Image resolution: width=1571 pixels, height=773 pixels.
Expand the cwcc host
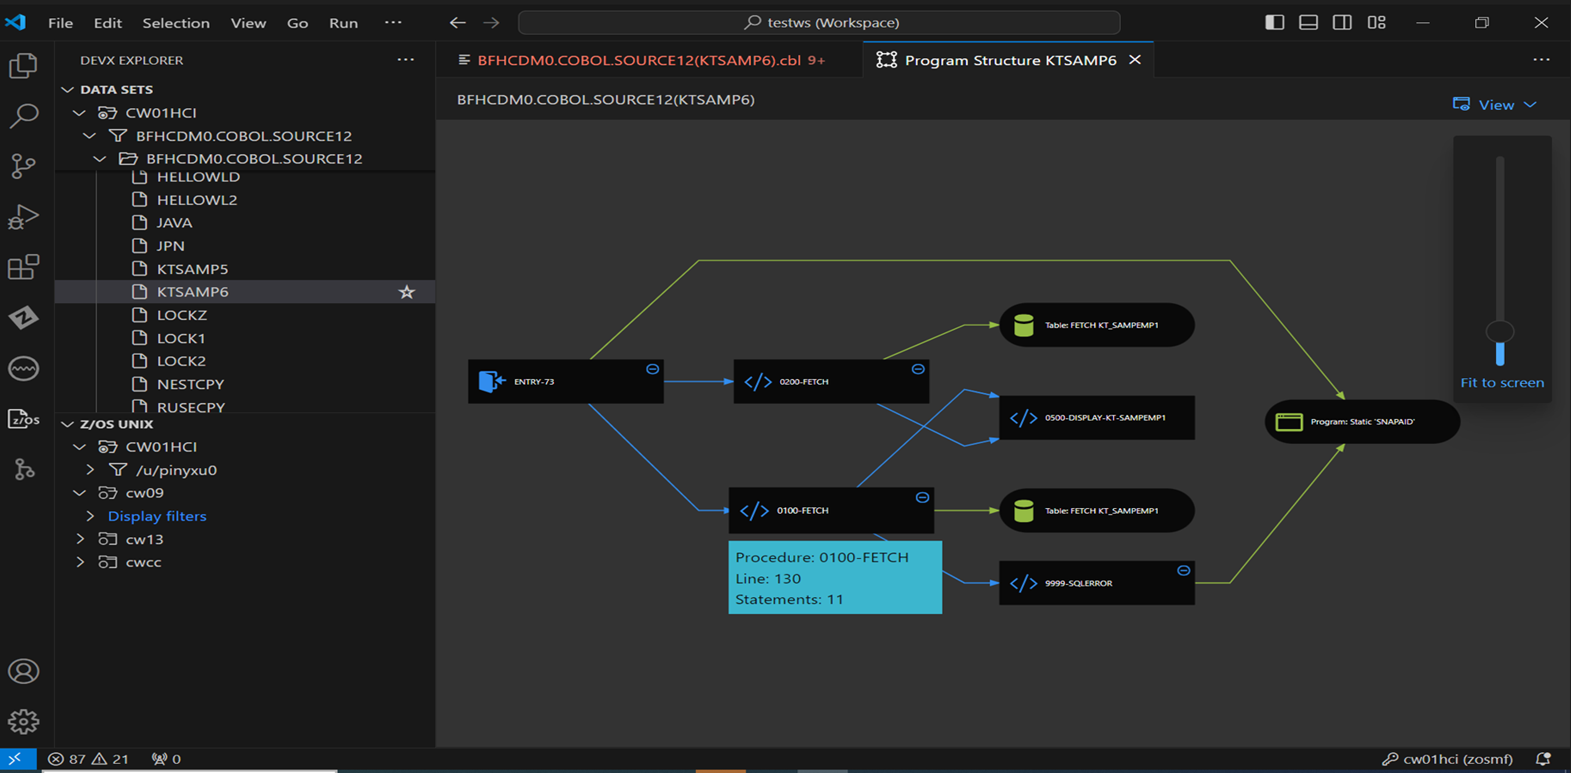(81, 562)
